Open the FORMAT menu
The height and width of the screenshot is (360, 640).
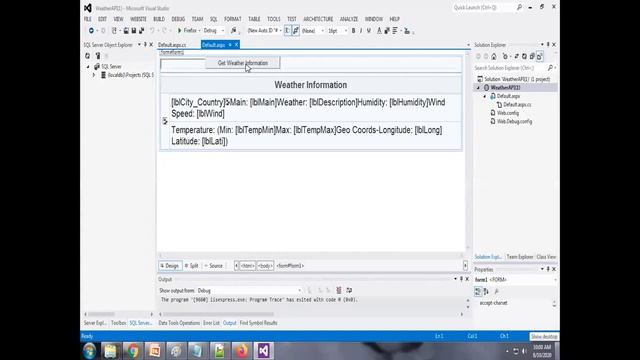click(233, 19)
